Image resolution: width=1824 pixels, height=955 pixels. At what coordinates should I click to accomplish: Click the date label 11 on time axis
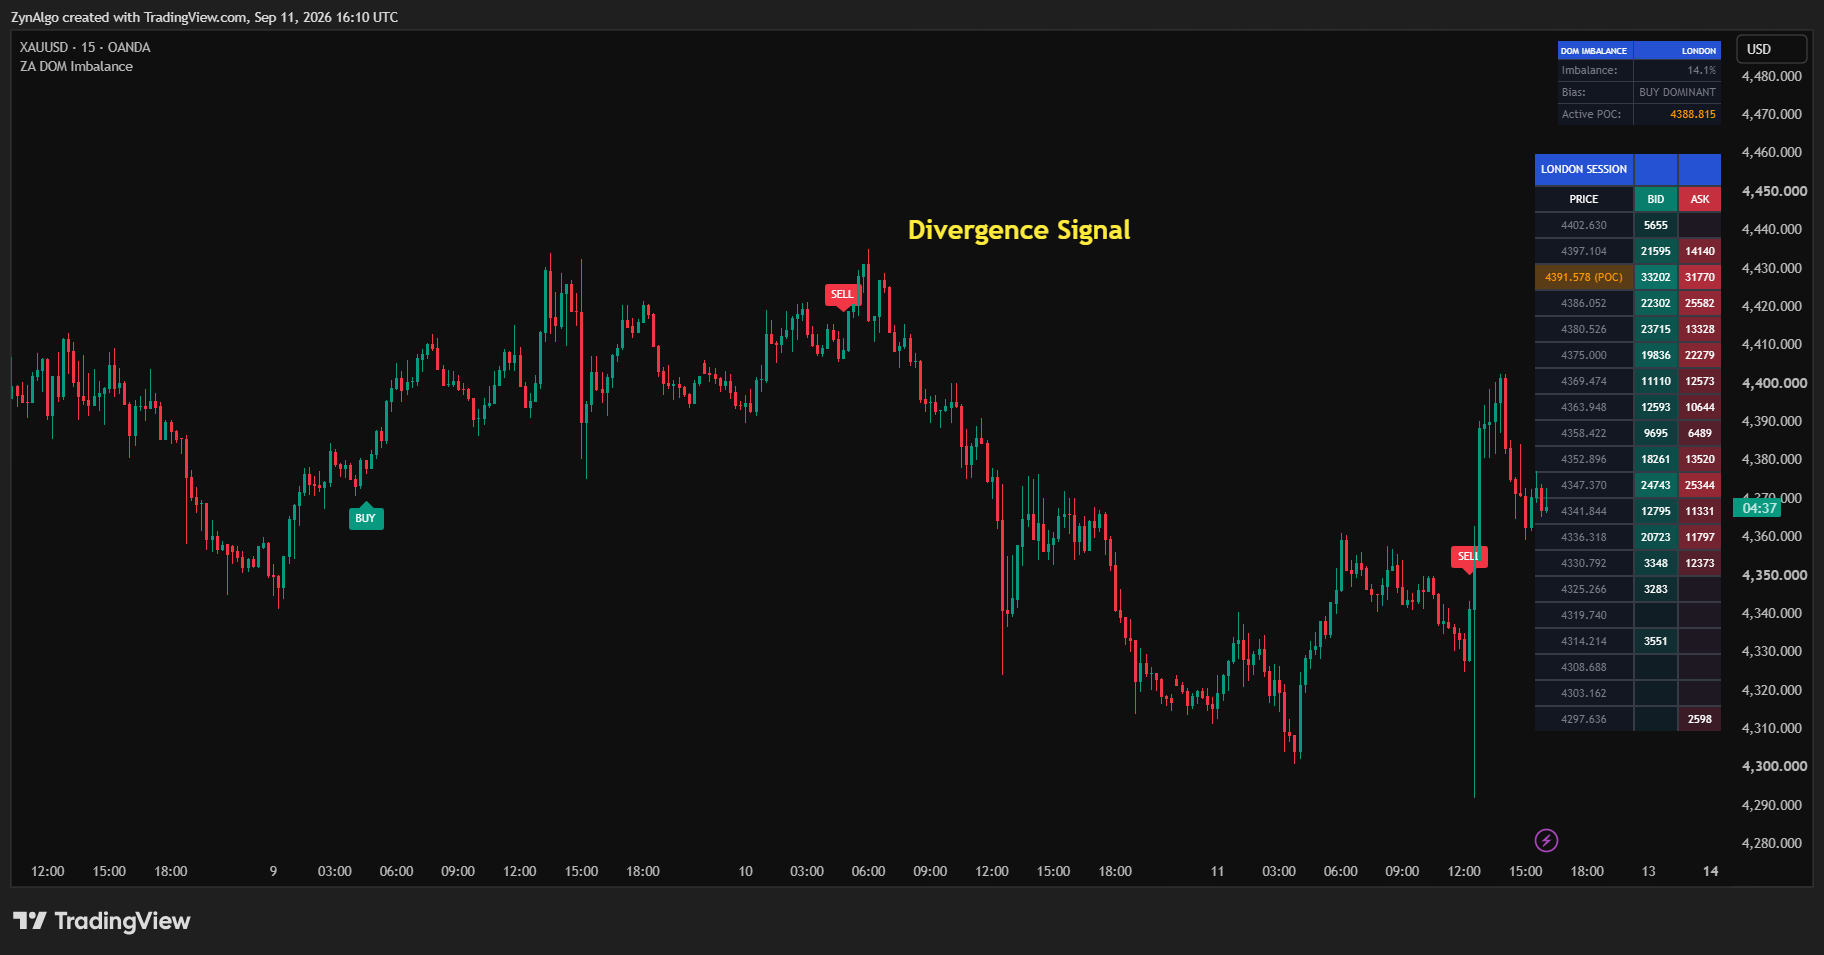1217,871
